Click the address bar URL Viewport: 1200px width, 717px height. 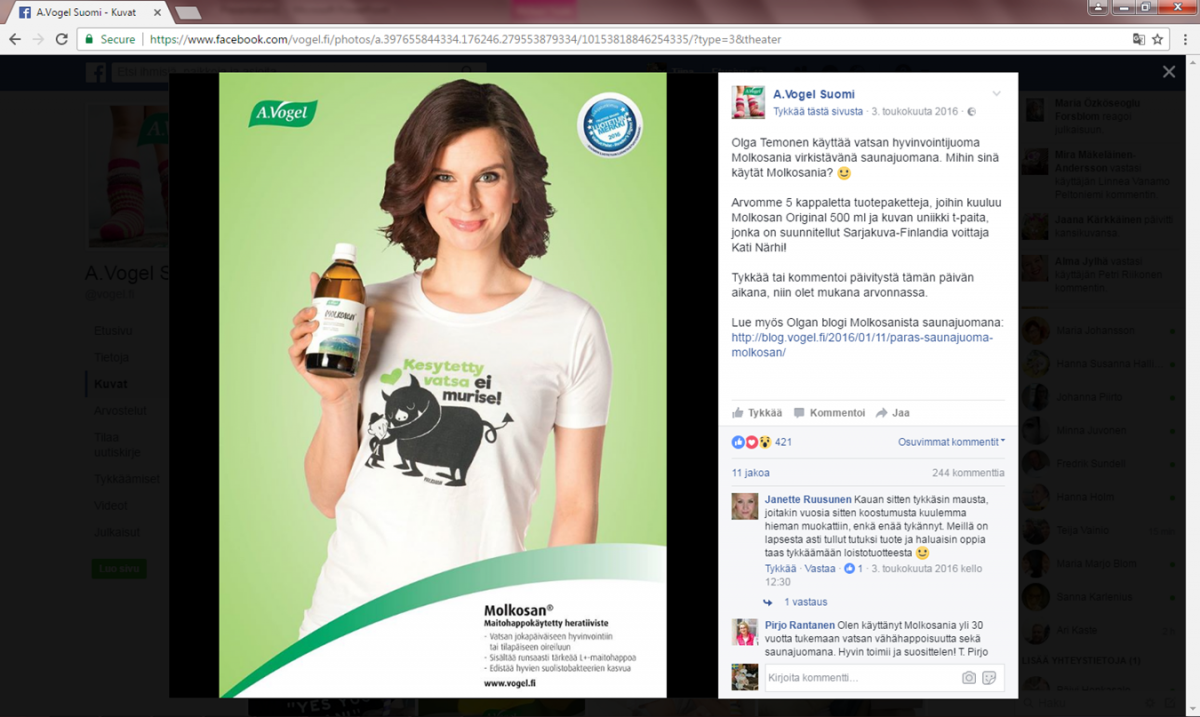465,39
